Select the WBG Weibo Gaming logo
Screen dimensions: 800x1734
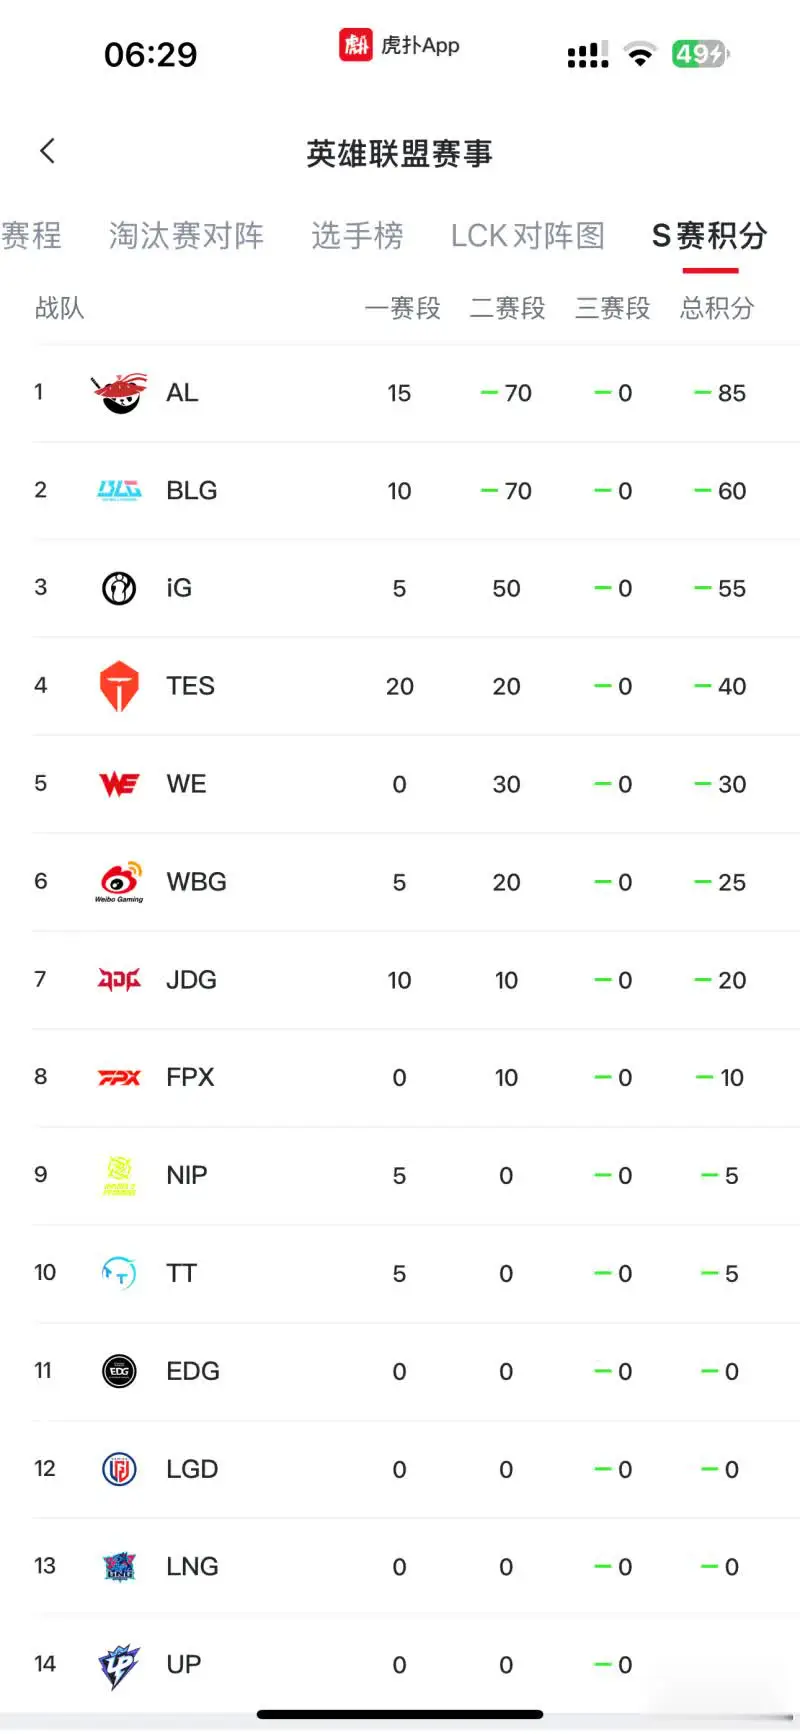click(x=119, y=882)
